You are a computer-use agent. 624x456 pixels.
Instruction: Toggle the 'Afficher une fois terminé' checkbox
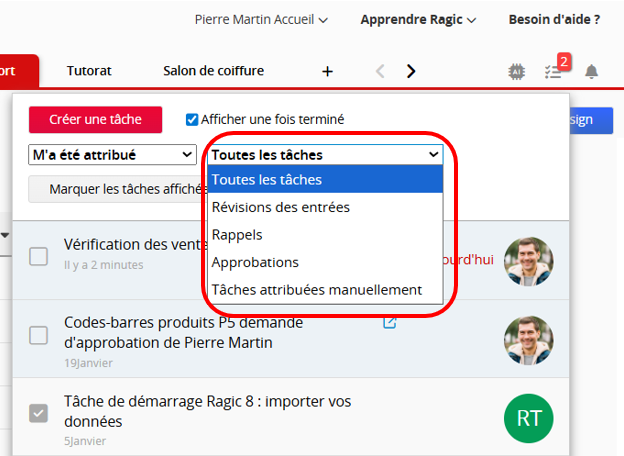[x=192, y=120]
